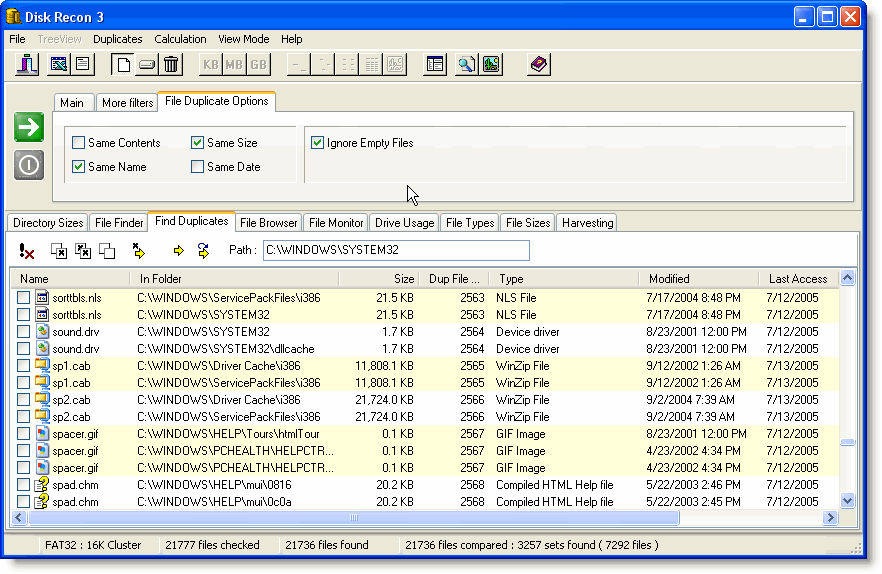The height and width of the screenshot is (574, 882).
Task: Check the box for sound.drv in SYSTEM32\dllcache
Action: (x=23, y=349)
